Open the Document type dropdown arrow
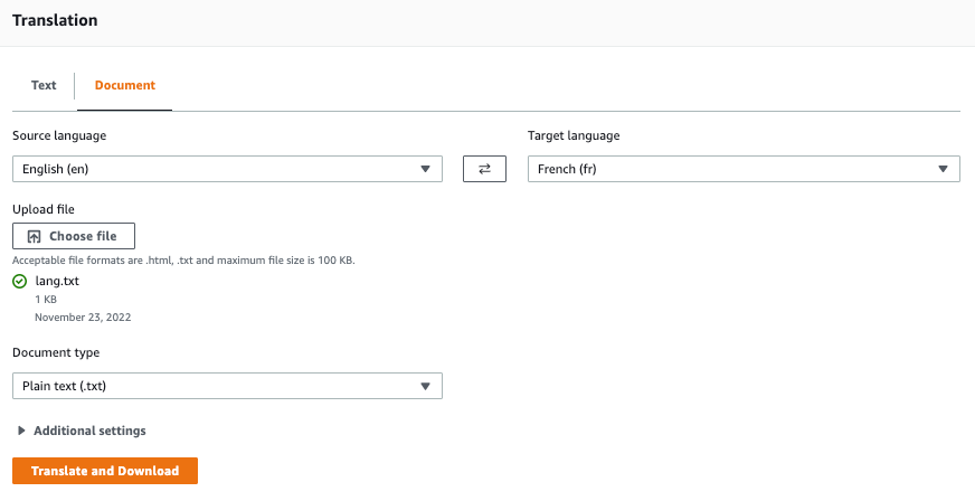The image size is (977, 502). (x=426, y=386)
